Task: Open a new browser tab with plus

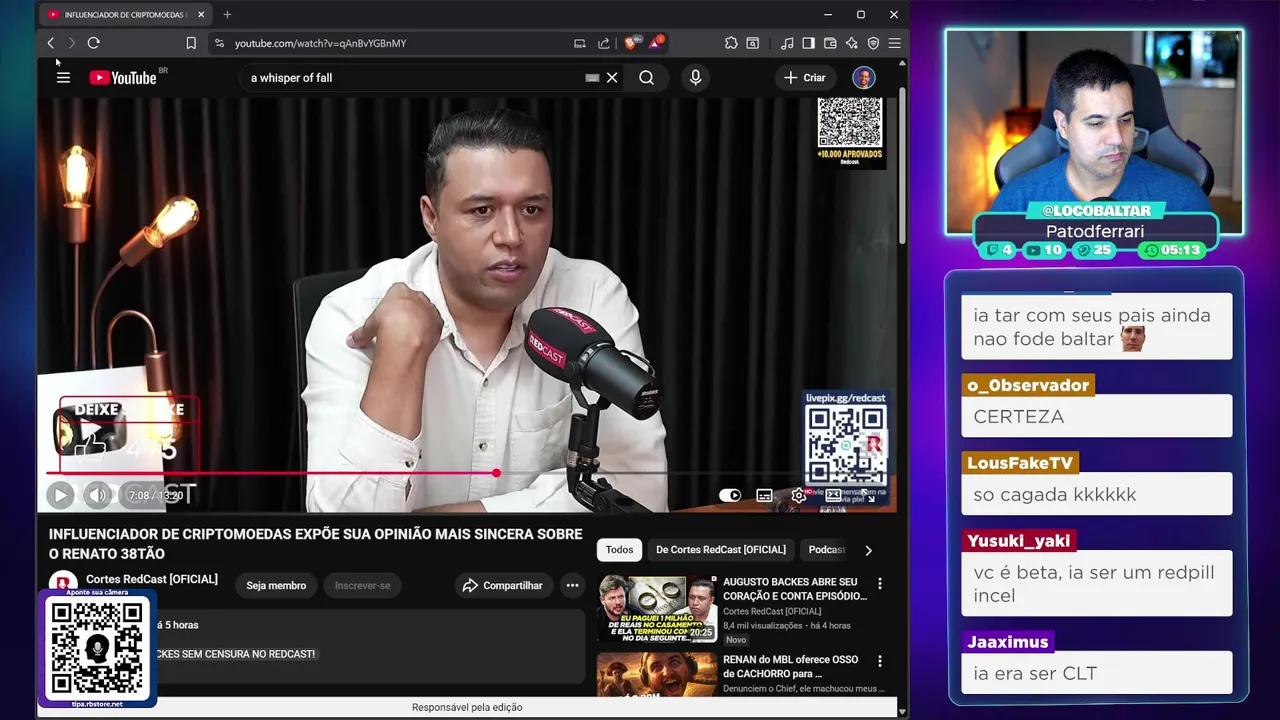Action: click(x=227, y=15)
